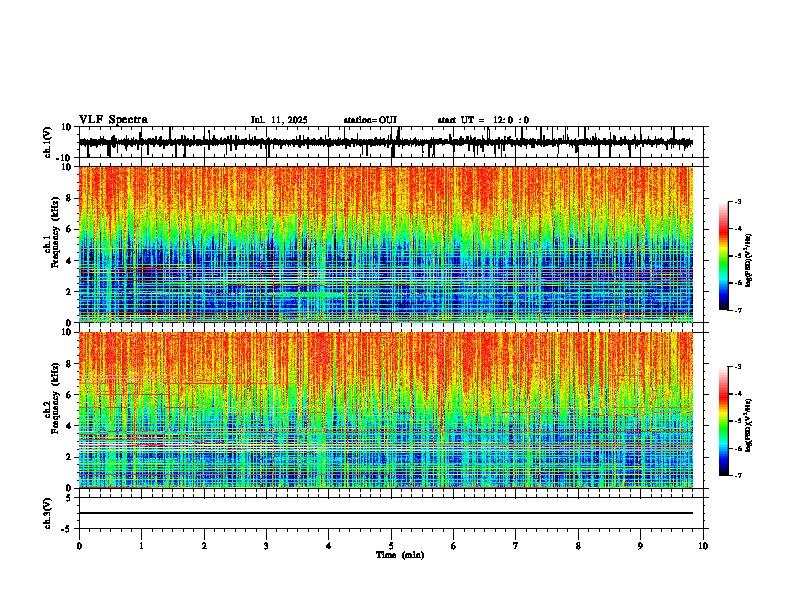Click the flat ch.3 voltage line

tap(385, 513)
